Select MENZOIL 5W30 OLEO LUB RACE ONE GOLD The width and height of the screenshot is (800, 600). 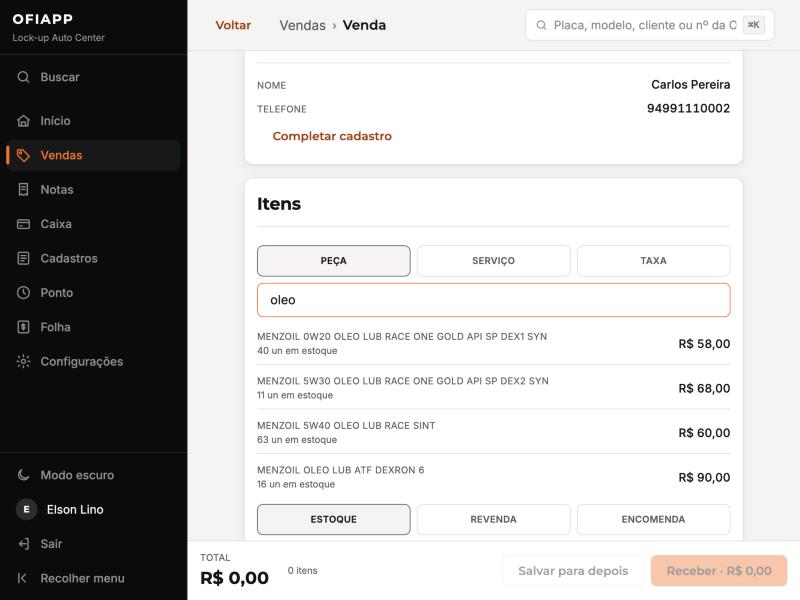[x=493, y=388]
